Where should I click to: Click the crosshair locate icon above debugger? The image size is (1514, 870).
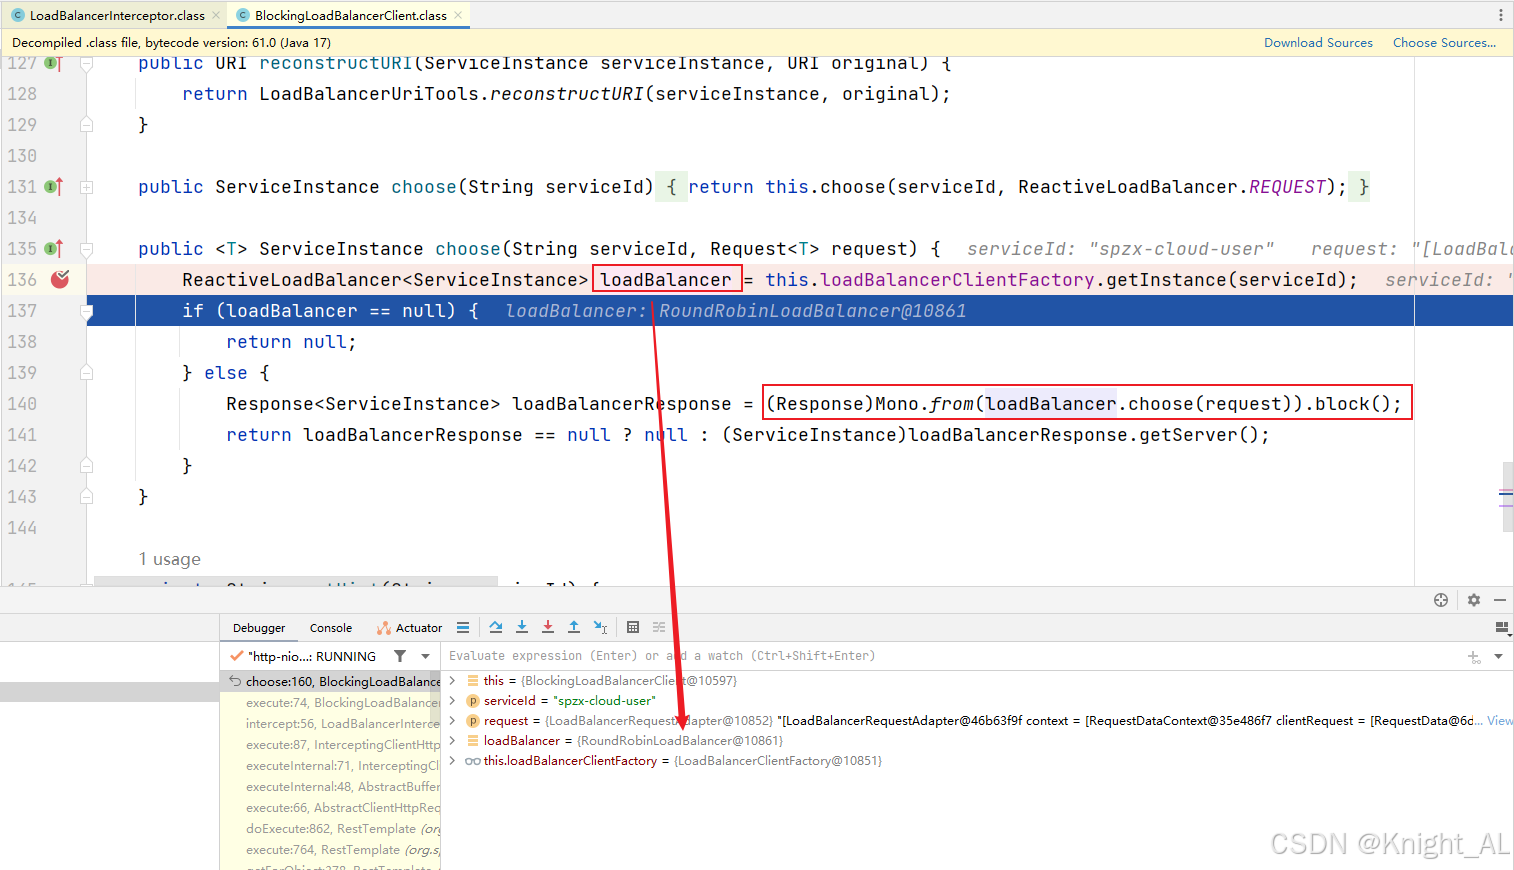coord(1441,600)
